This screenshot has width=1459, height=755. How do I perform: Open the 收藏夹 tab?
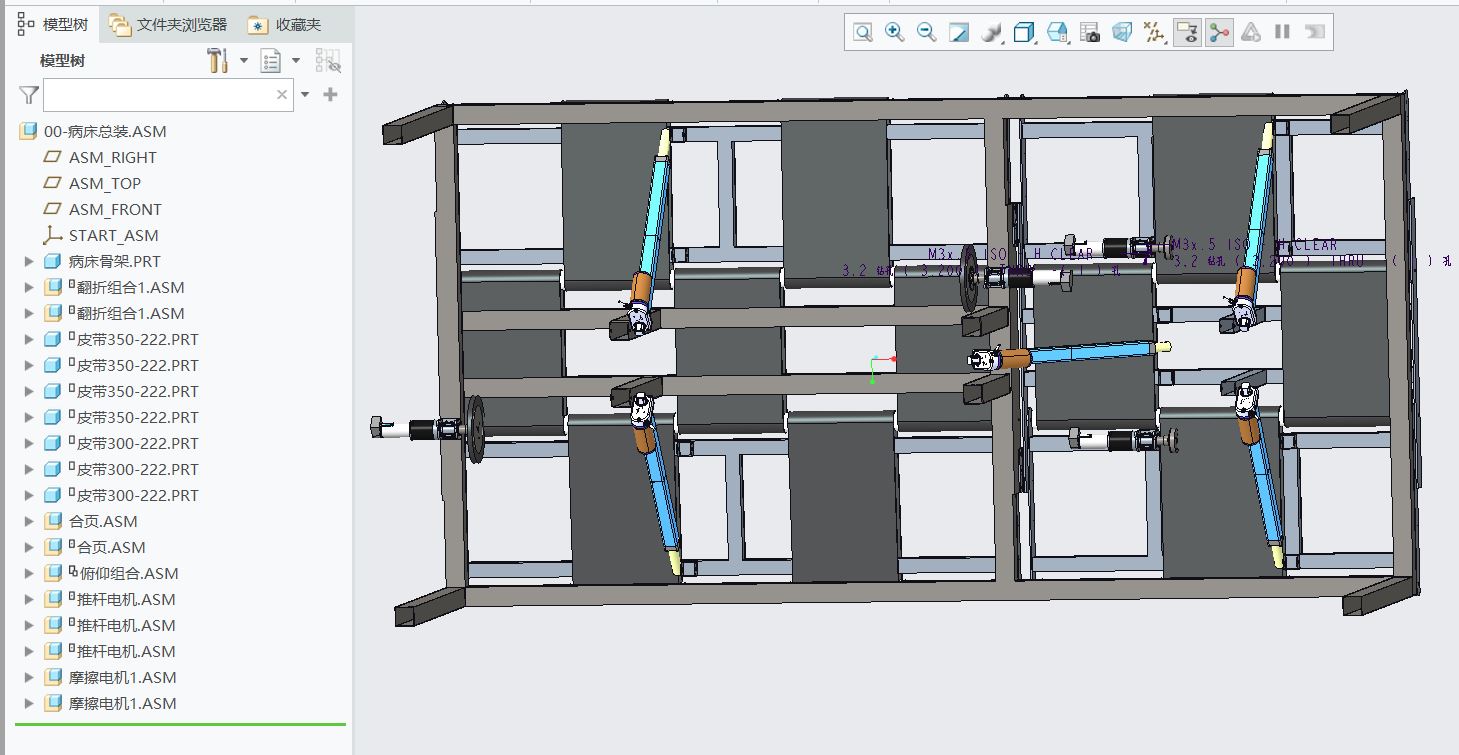tap(287, 25)
